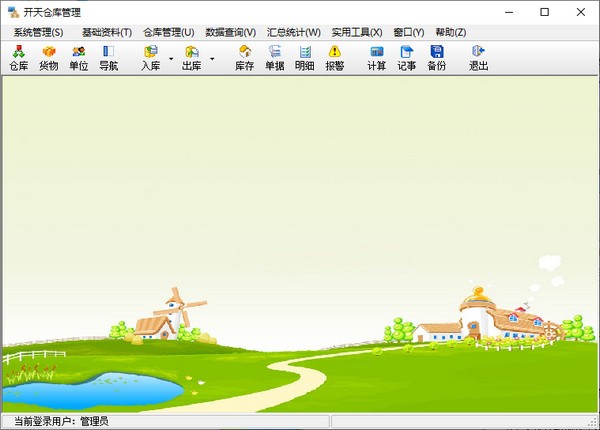This screenshot has width=600, height=430.
Task: Click the 导航 (navigation) toolbar icon
Action: 108,58
